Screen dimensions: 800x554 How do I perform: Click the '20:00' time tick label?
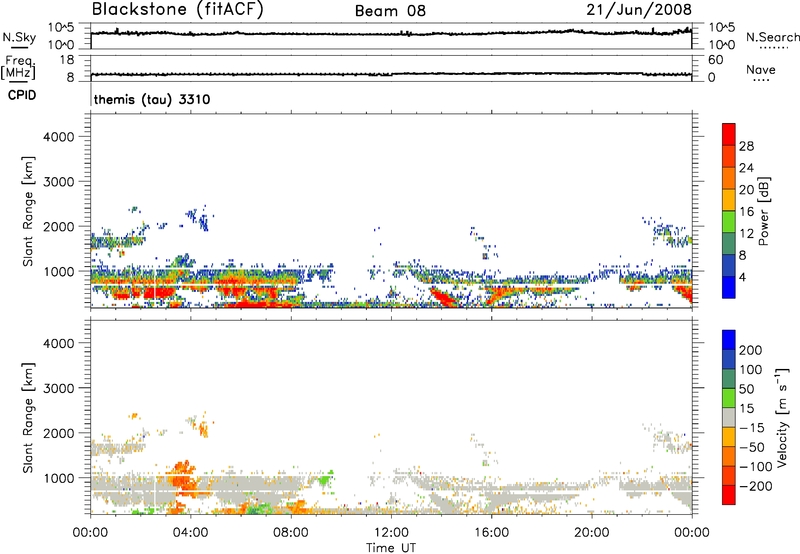(591, 533)
